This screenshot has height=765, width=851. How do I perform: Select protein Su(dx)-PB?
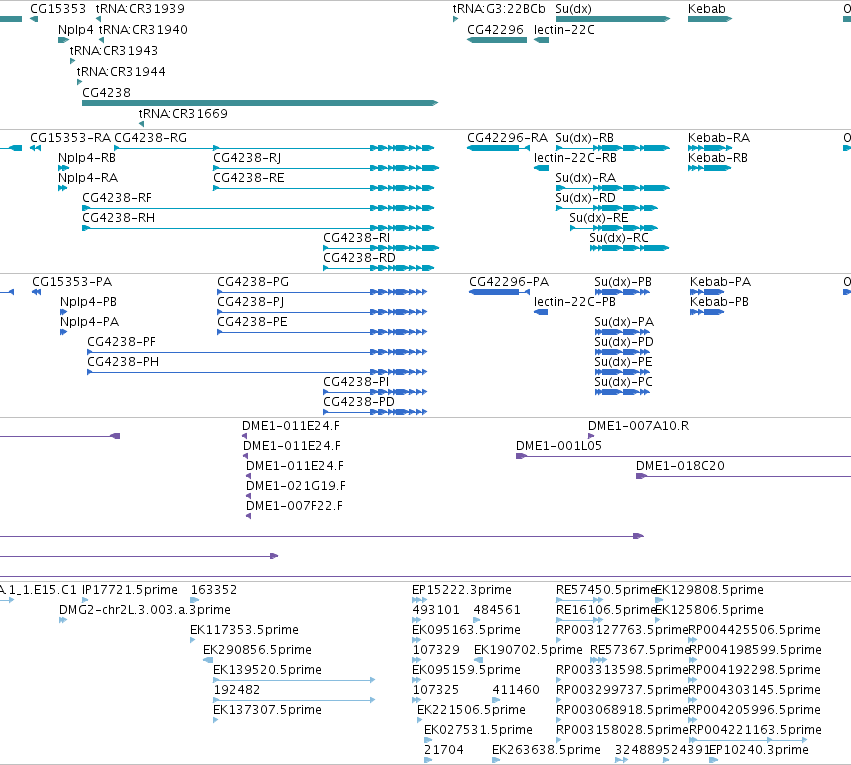point(623,282)
